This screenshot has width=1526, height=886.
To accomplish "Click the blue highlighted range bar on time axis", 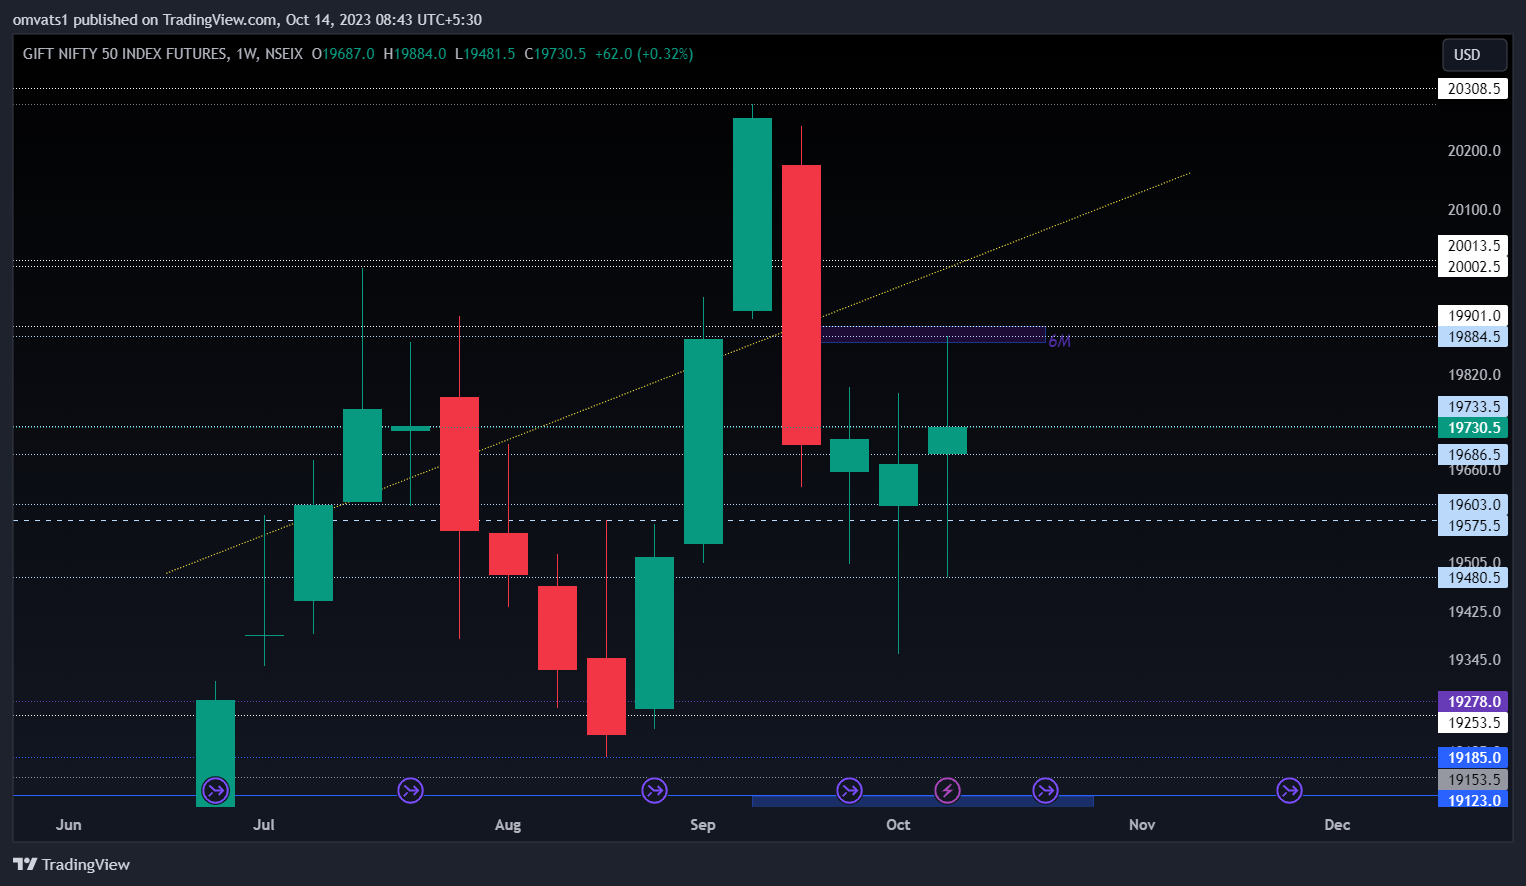I will pyautogui.click(x=922, y=801).
